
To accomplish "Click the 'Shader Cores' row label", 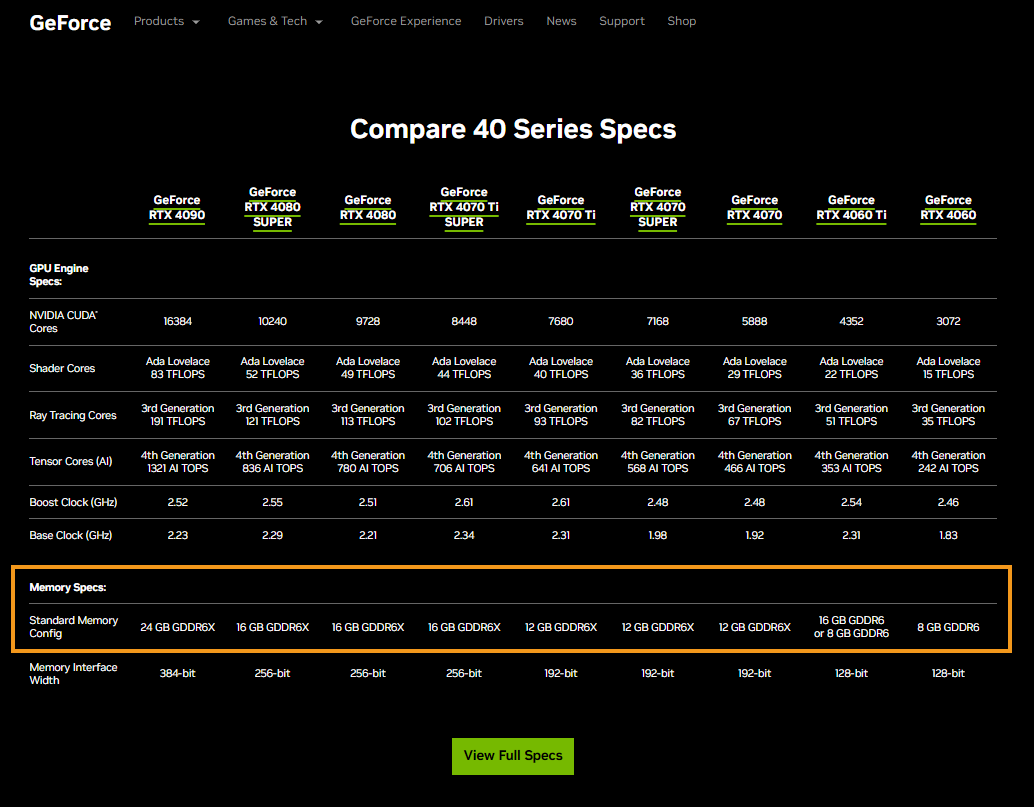I will click(x=62, y=369).
